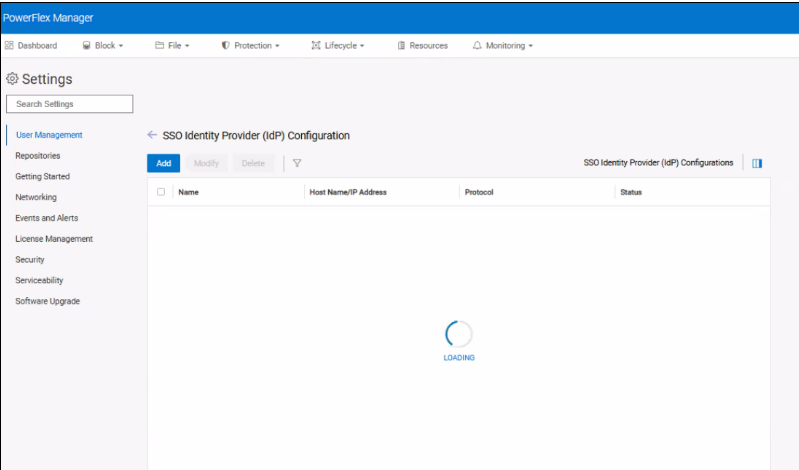Select User Management in settings sidebar

click(x=49, y=135)
